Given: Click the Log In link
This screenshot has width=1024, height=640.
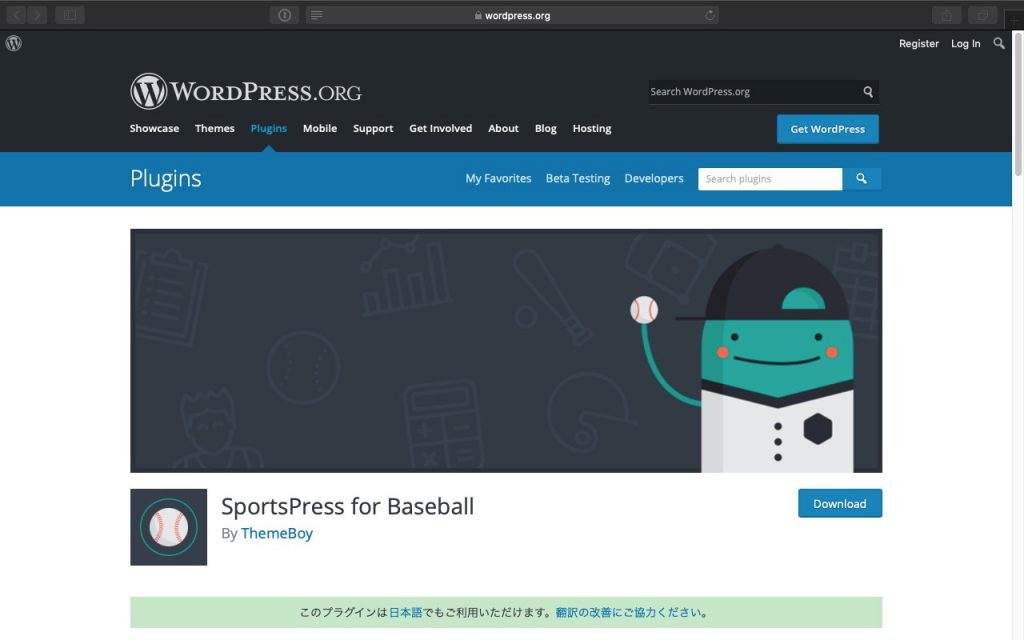Looking at the screenshot, I should [965, 44].
